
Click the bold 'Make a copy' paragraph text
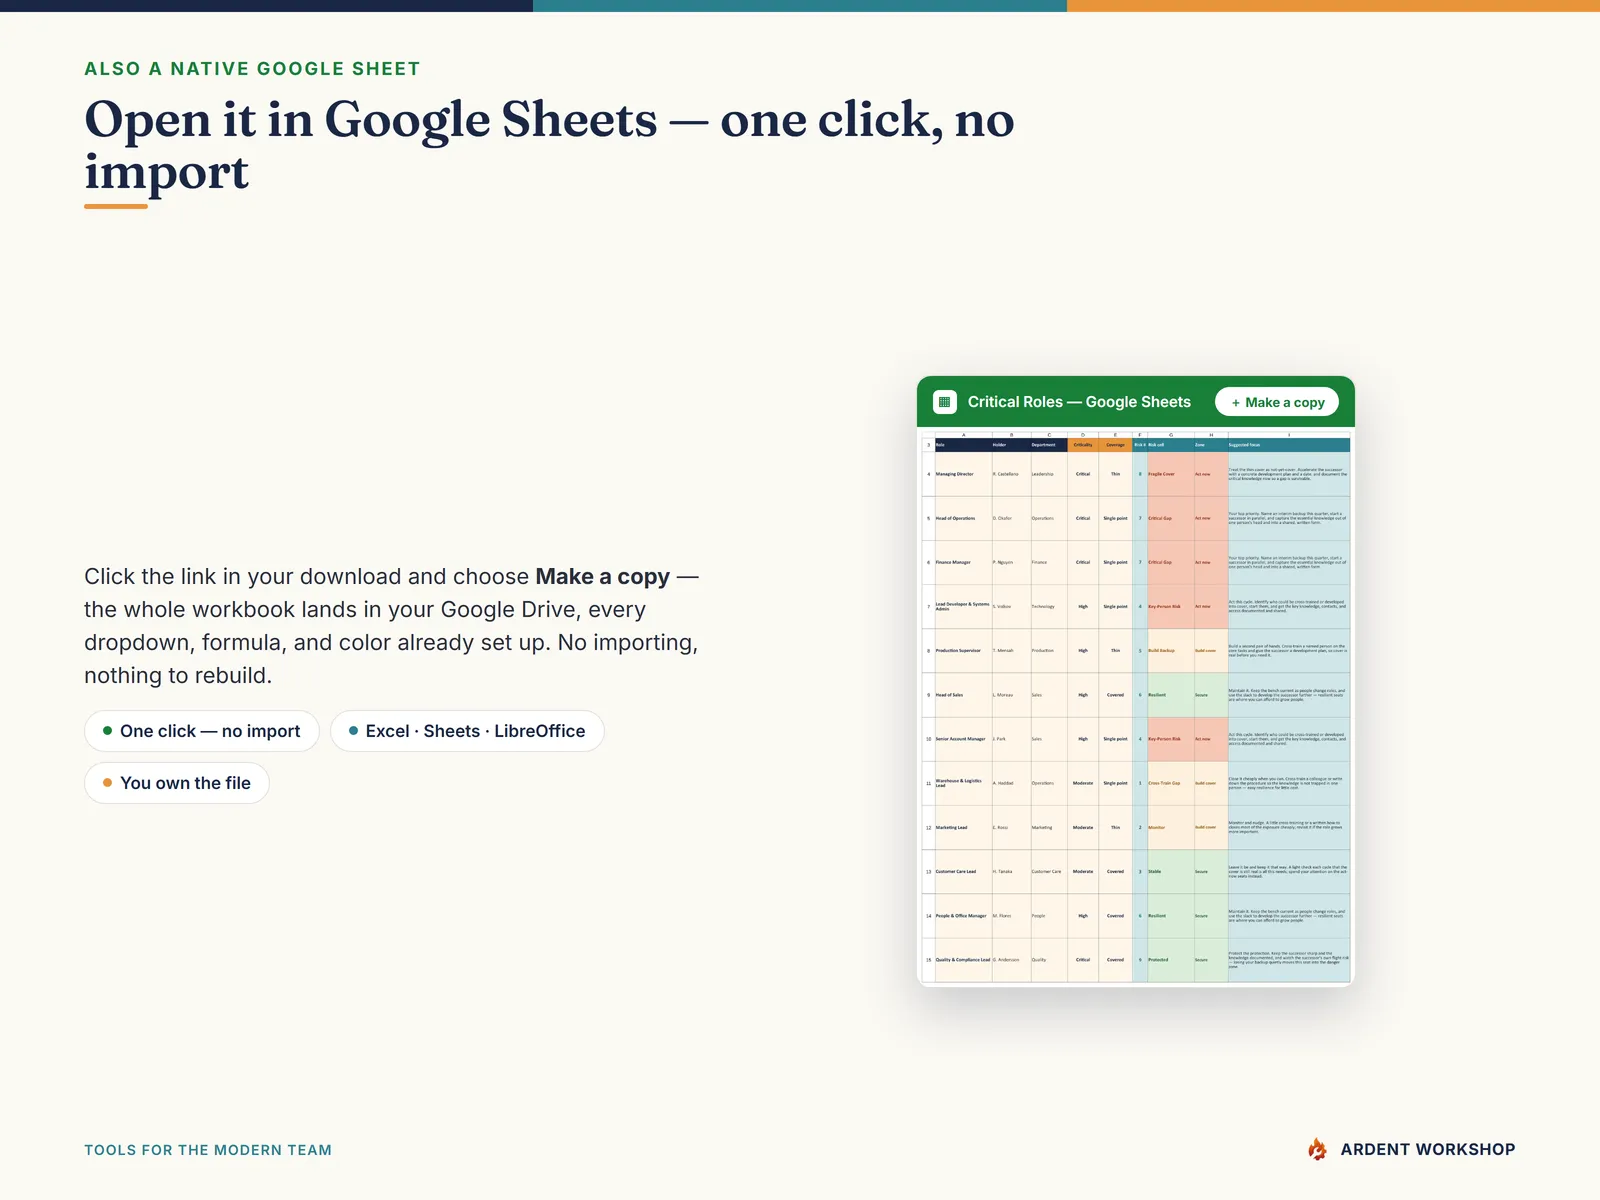(x=602, y=577)
